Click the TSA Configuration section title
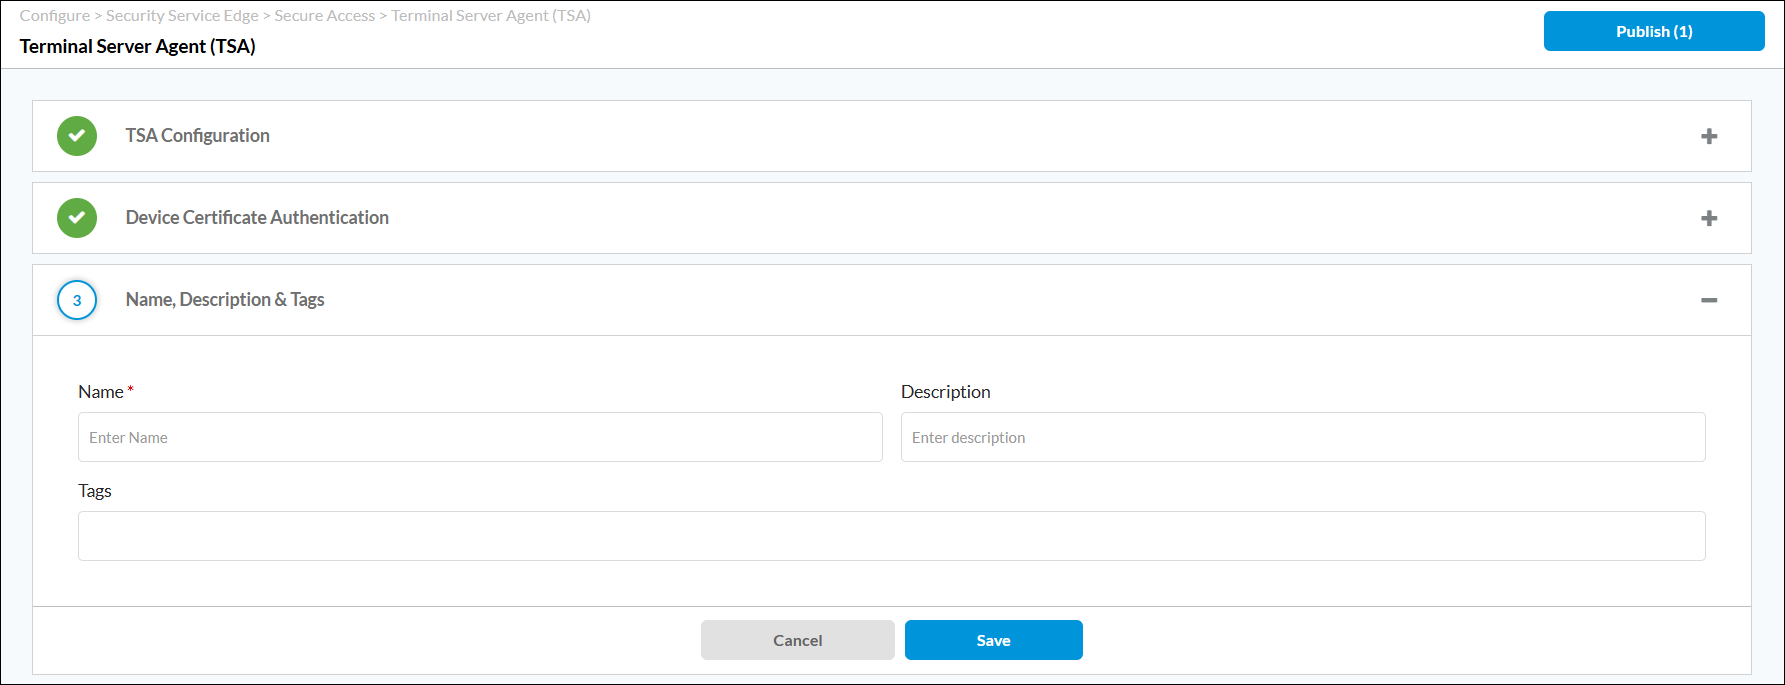The image size is (1785, 685). 198,136
